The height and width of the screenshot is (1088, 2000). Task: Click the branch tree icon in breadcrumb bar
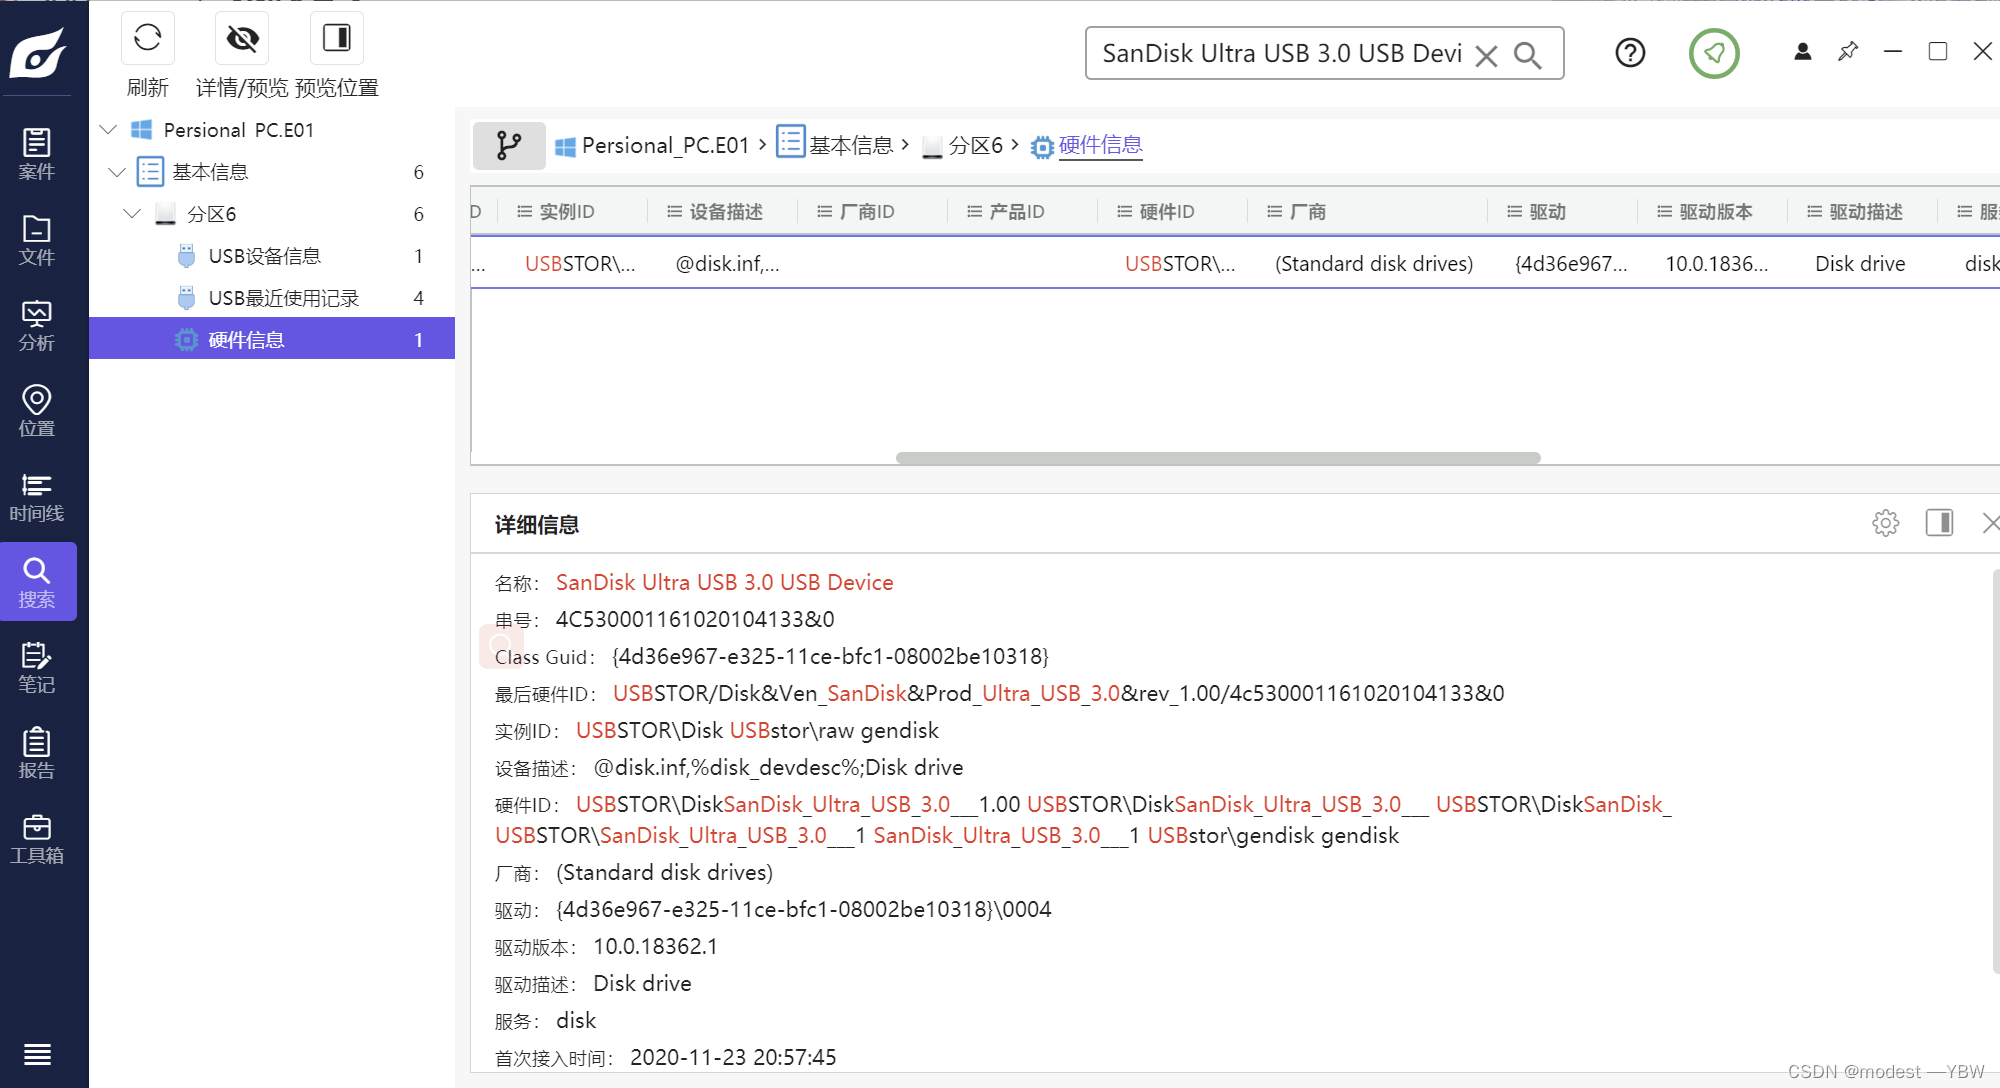coord(509,146)
